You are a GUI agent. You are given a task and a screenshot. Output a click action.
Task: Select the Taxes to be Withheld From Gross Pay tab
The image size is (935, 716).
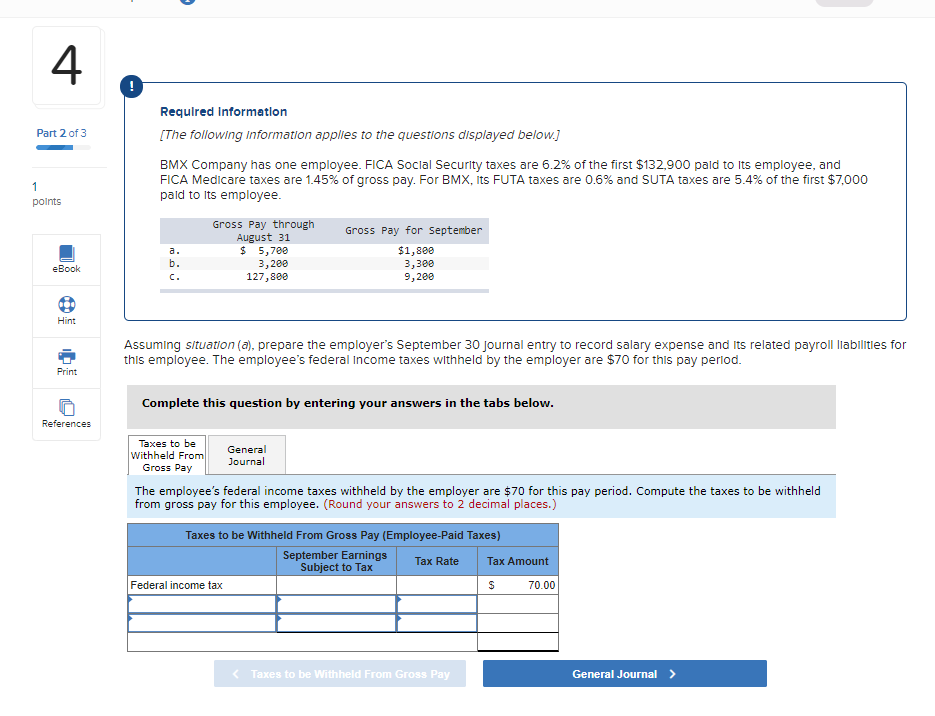pos(167,455)
